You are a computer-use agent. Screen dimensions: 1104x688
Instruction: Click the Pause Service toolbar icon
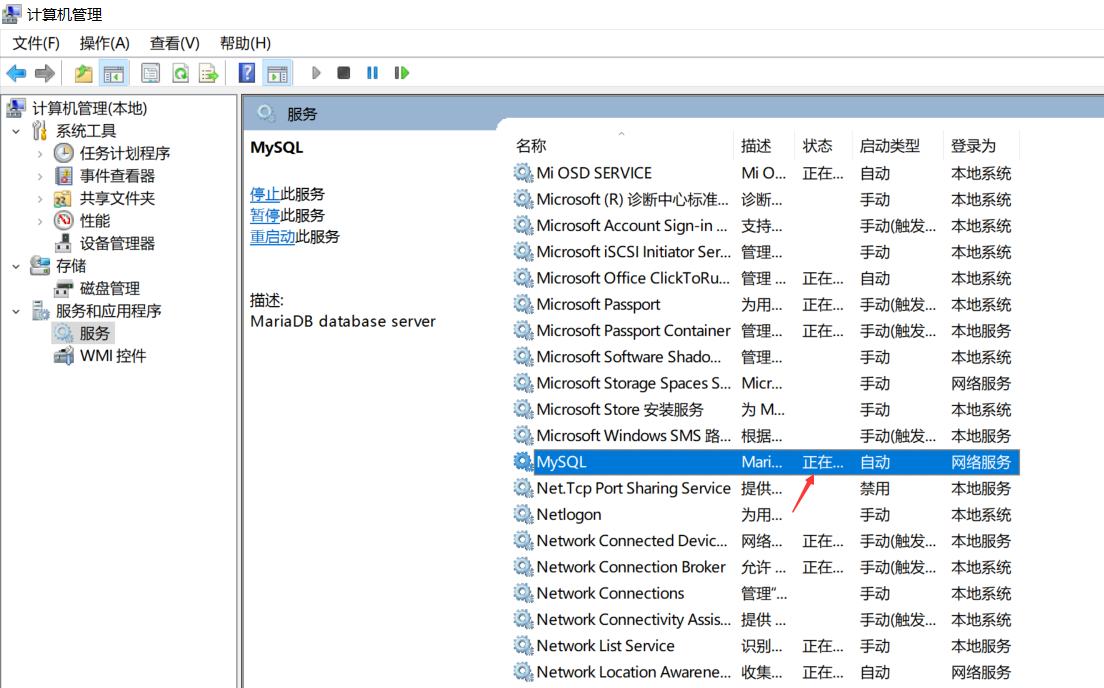click(x=372, y=73)
